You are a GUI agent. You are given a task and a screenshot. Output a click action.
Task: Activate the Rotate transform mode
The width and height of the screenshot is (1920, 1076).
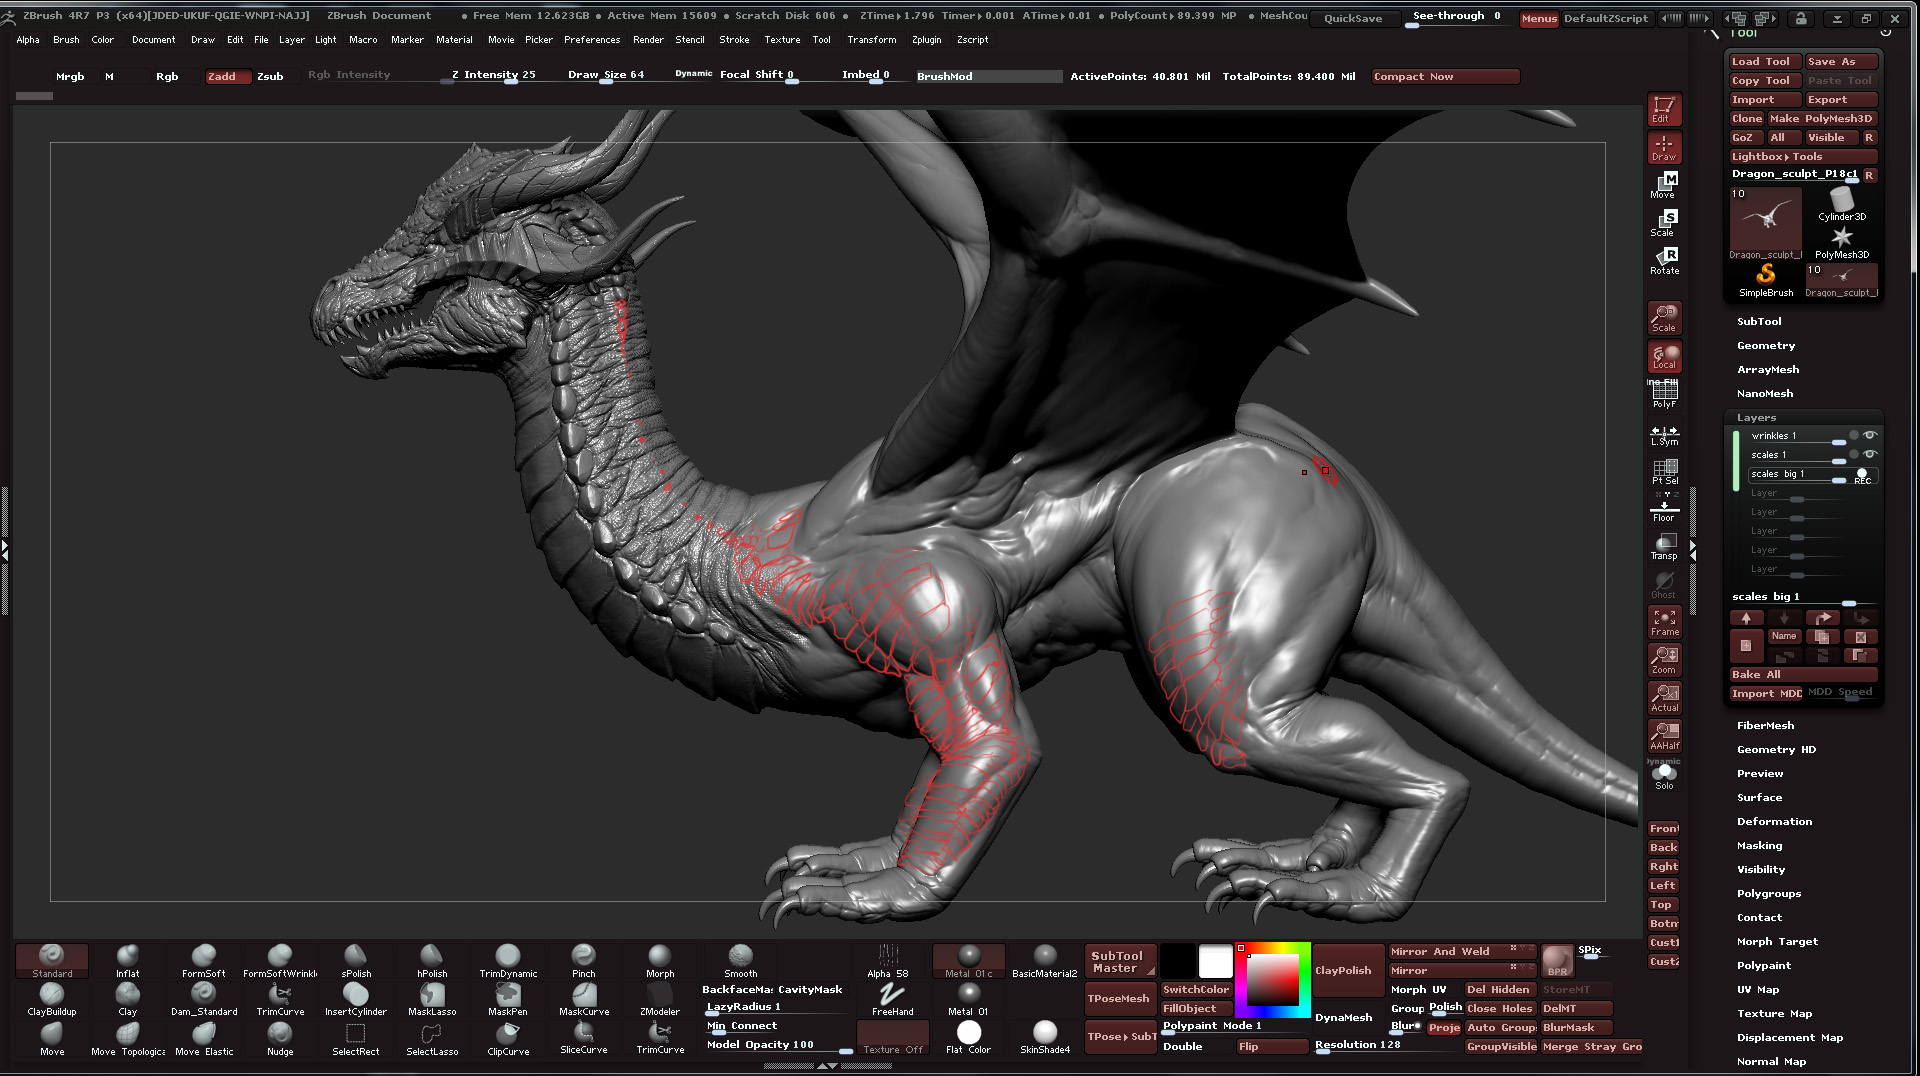click(x=1665, y=261)
